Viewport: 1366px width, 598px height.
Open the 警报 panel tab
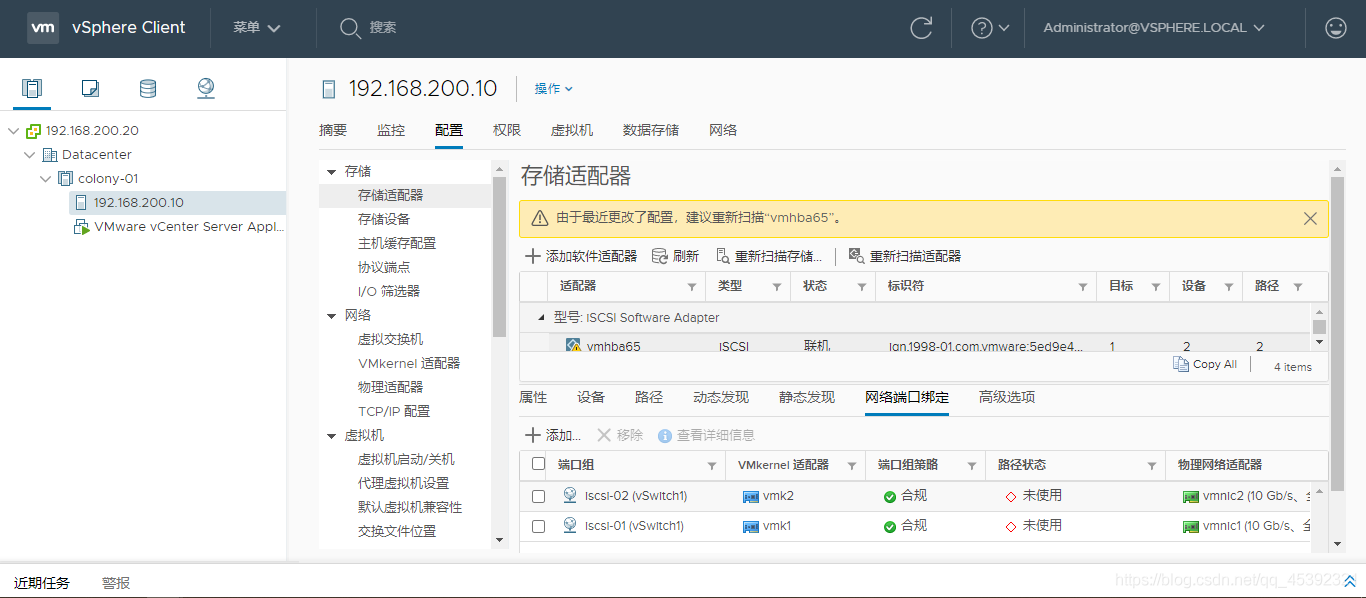[116, 583]
